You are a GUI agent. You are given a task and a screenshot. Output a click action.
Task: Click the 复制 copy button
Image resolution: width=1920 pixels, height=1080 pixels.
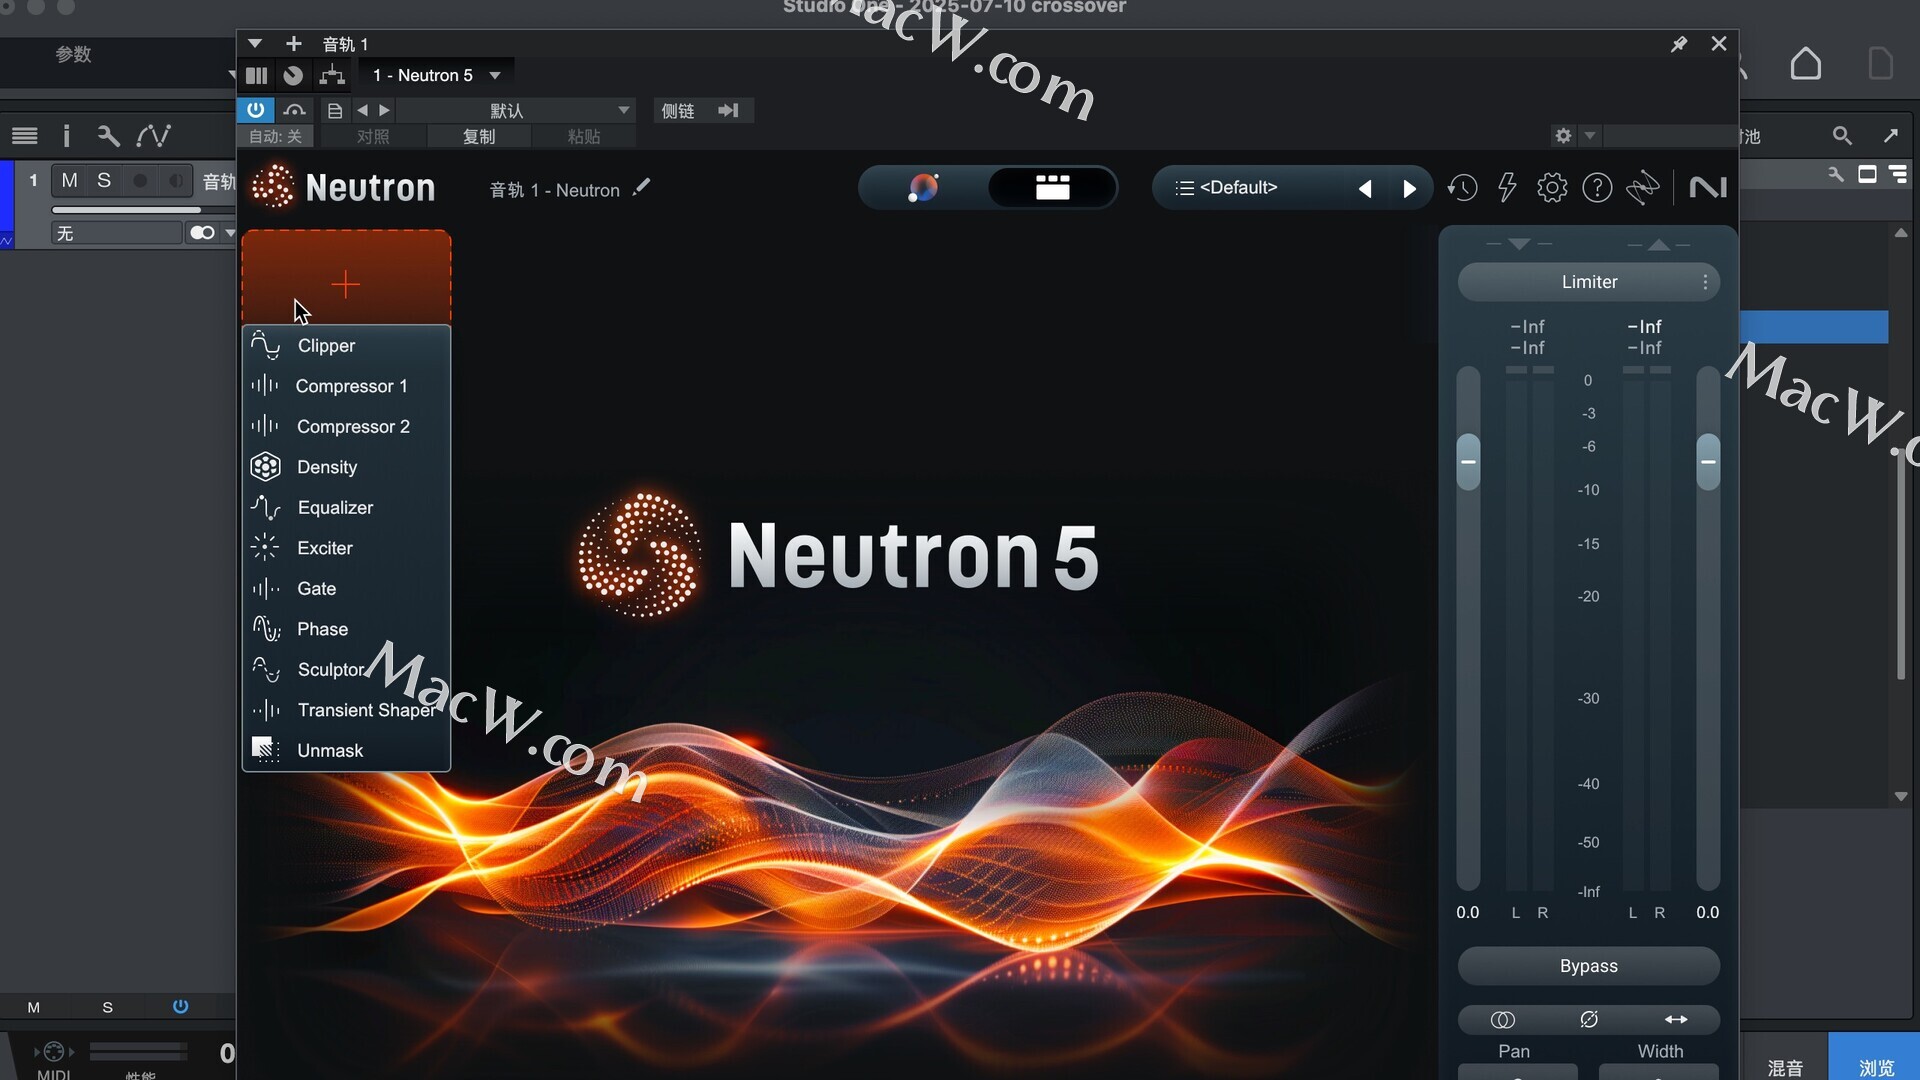(479, 137)
